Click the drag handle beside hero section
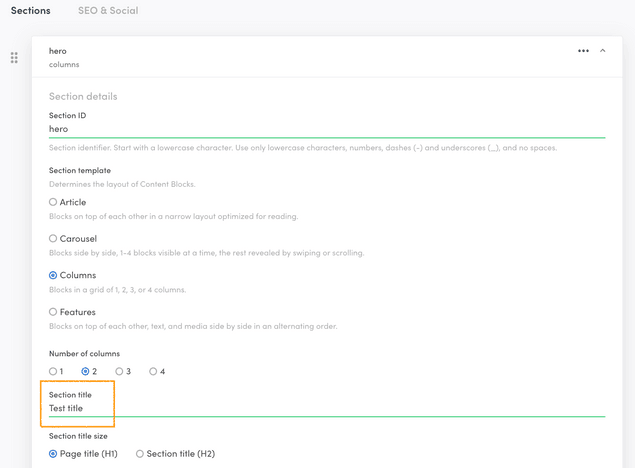Viewport: 635px width, 468px height. click(x=14, y=58)
